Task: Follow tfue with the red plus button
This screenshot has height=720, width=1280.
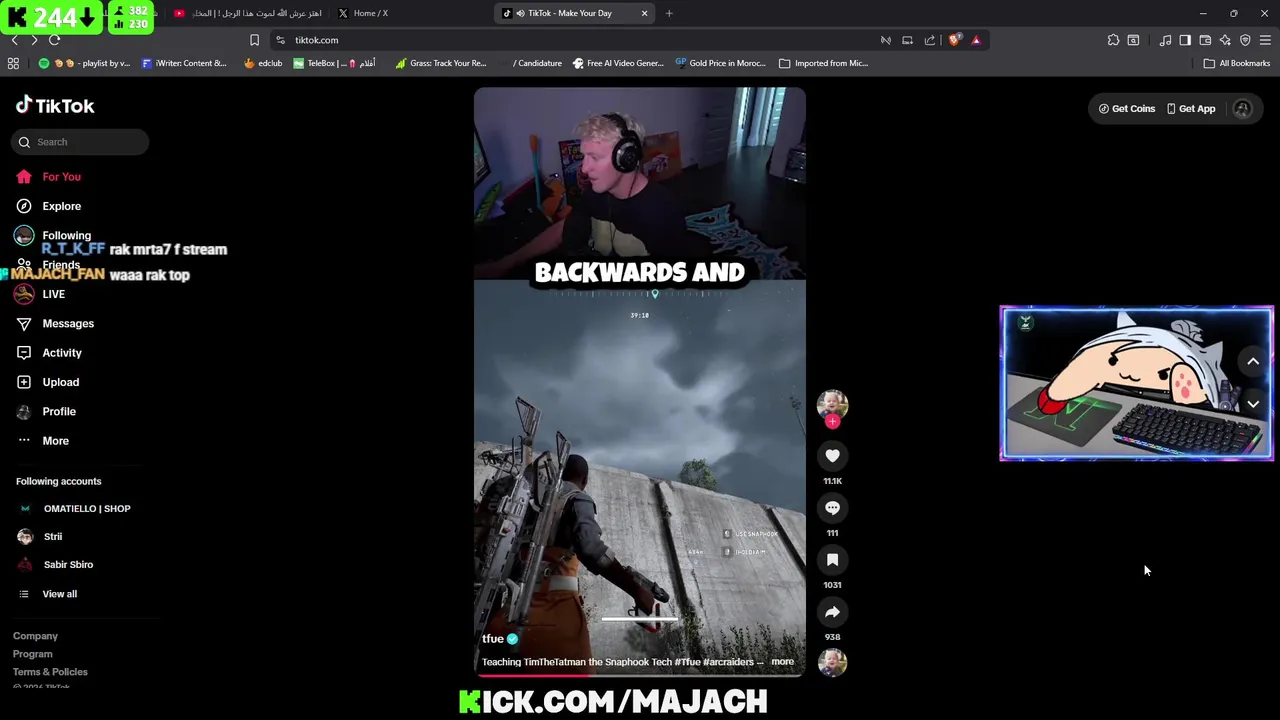Action: tap(832, 422)
